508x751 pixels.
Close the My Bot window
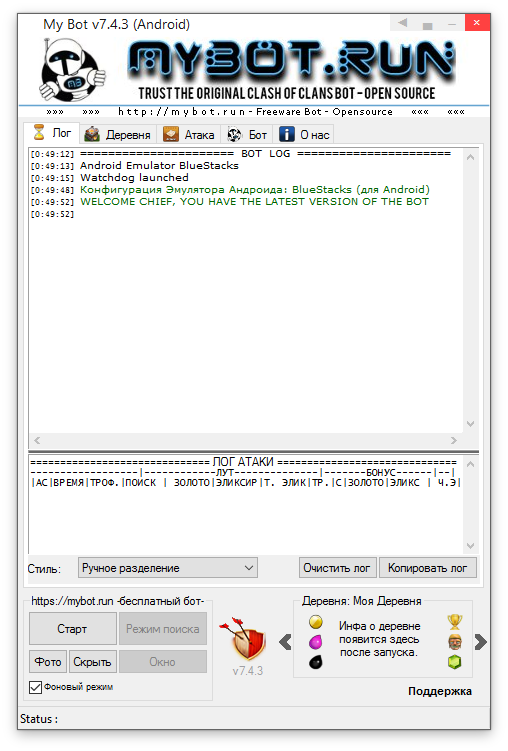point(477,23)
